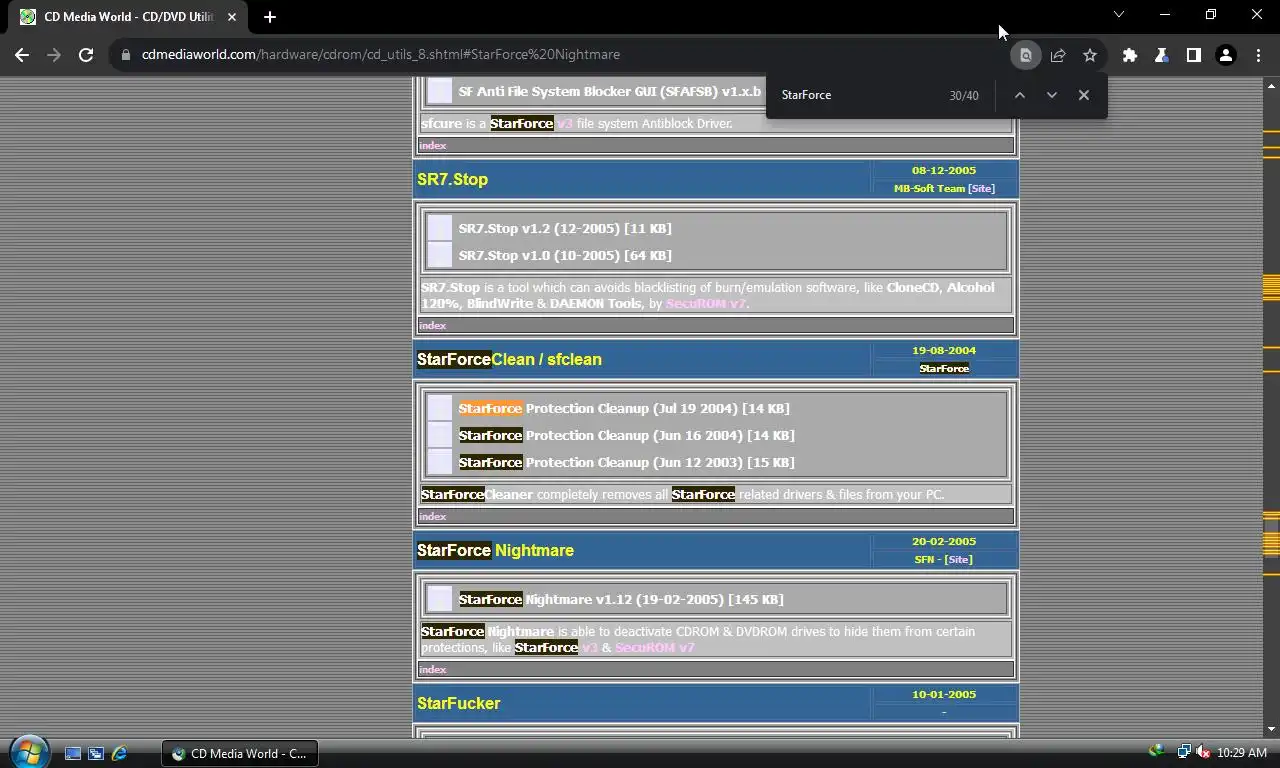Go back to the previous page
Image resolution: width=1280 pixels, height=768 pixels.
tap(22, 55)
